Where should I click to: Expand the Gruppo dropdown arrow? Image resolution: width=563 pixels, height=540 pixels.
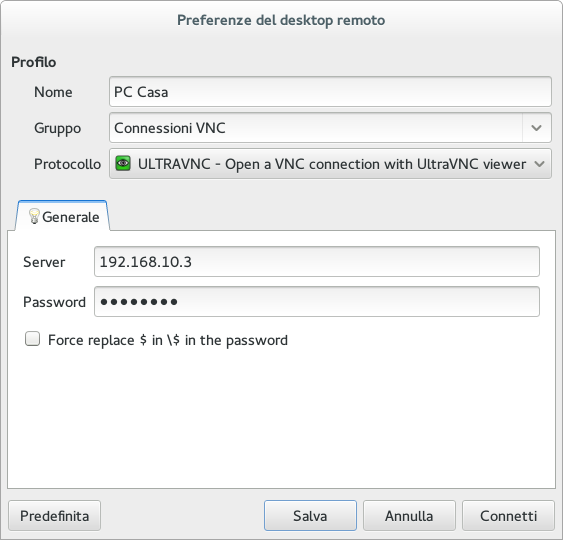[536, 128]
